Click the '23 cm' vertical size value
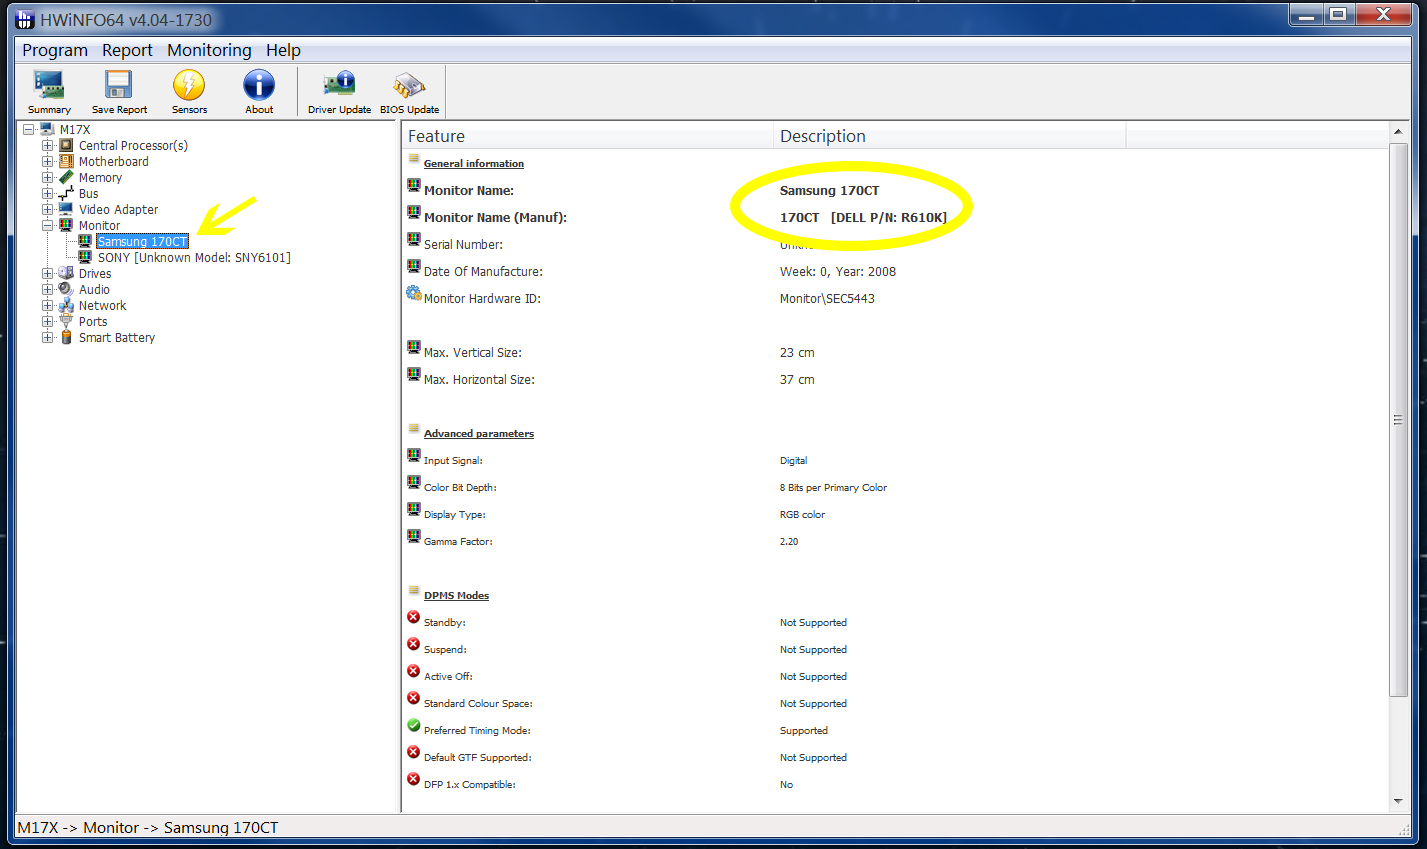 click(797, 352)
